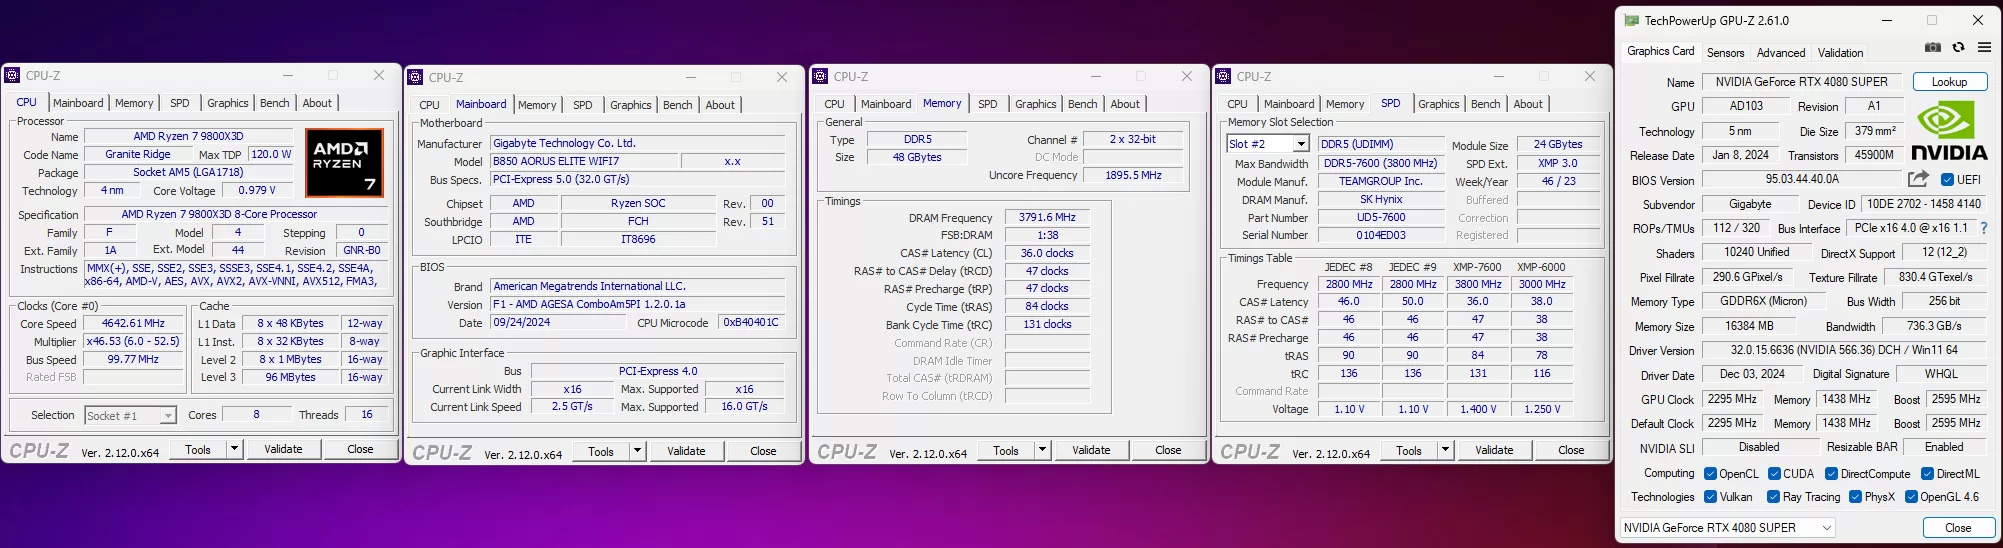Click the GPU-Z refresh icon
This screenshot has height=548, width=2003.
click(x=1958, y=47)
